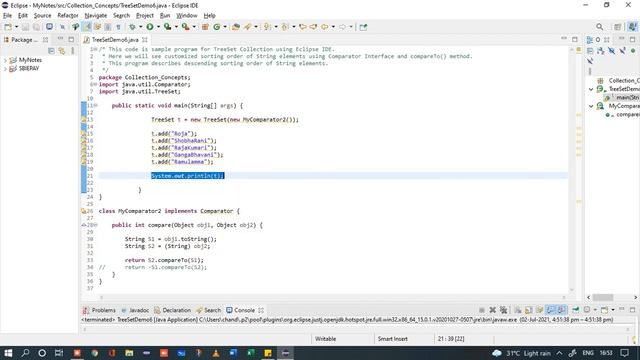Click the Terminate square in Console
The width and height of the screenshot is (640, 360).
pyautogui.click(x=482, y=310)
